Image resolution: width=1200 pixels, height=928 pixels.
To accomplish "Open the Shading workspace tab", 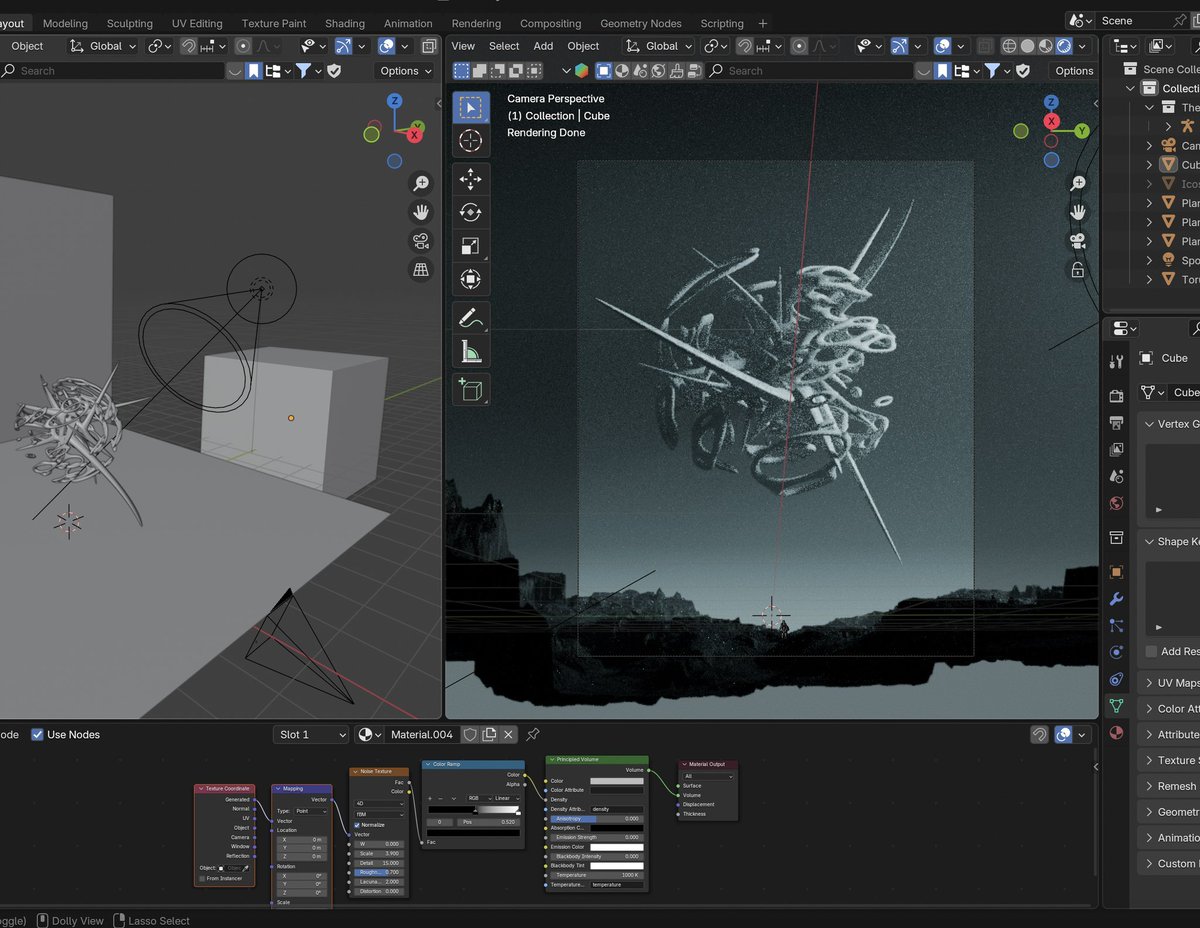I will click(x=345, y=23).
